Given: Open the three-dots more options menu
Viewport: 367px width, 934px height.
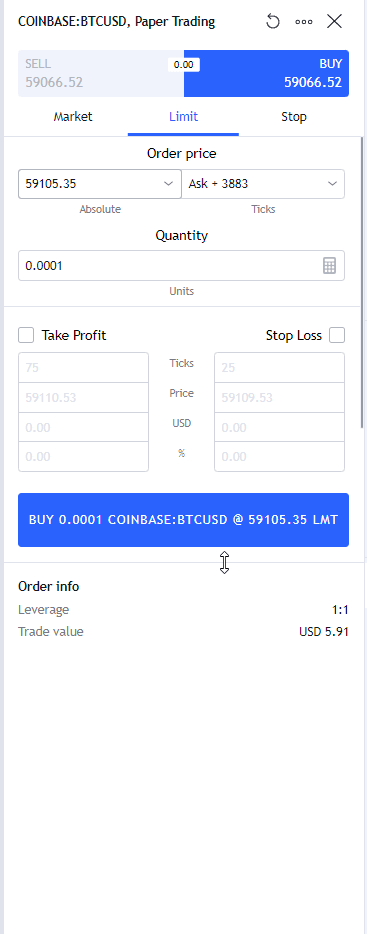Looking at the screenshot, I should pyautogui.click(x=304, y=22).
